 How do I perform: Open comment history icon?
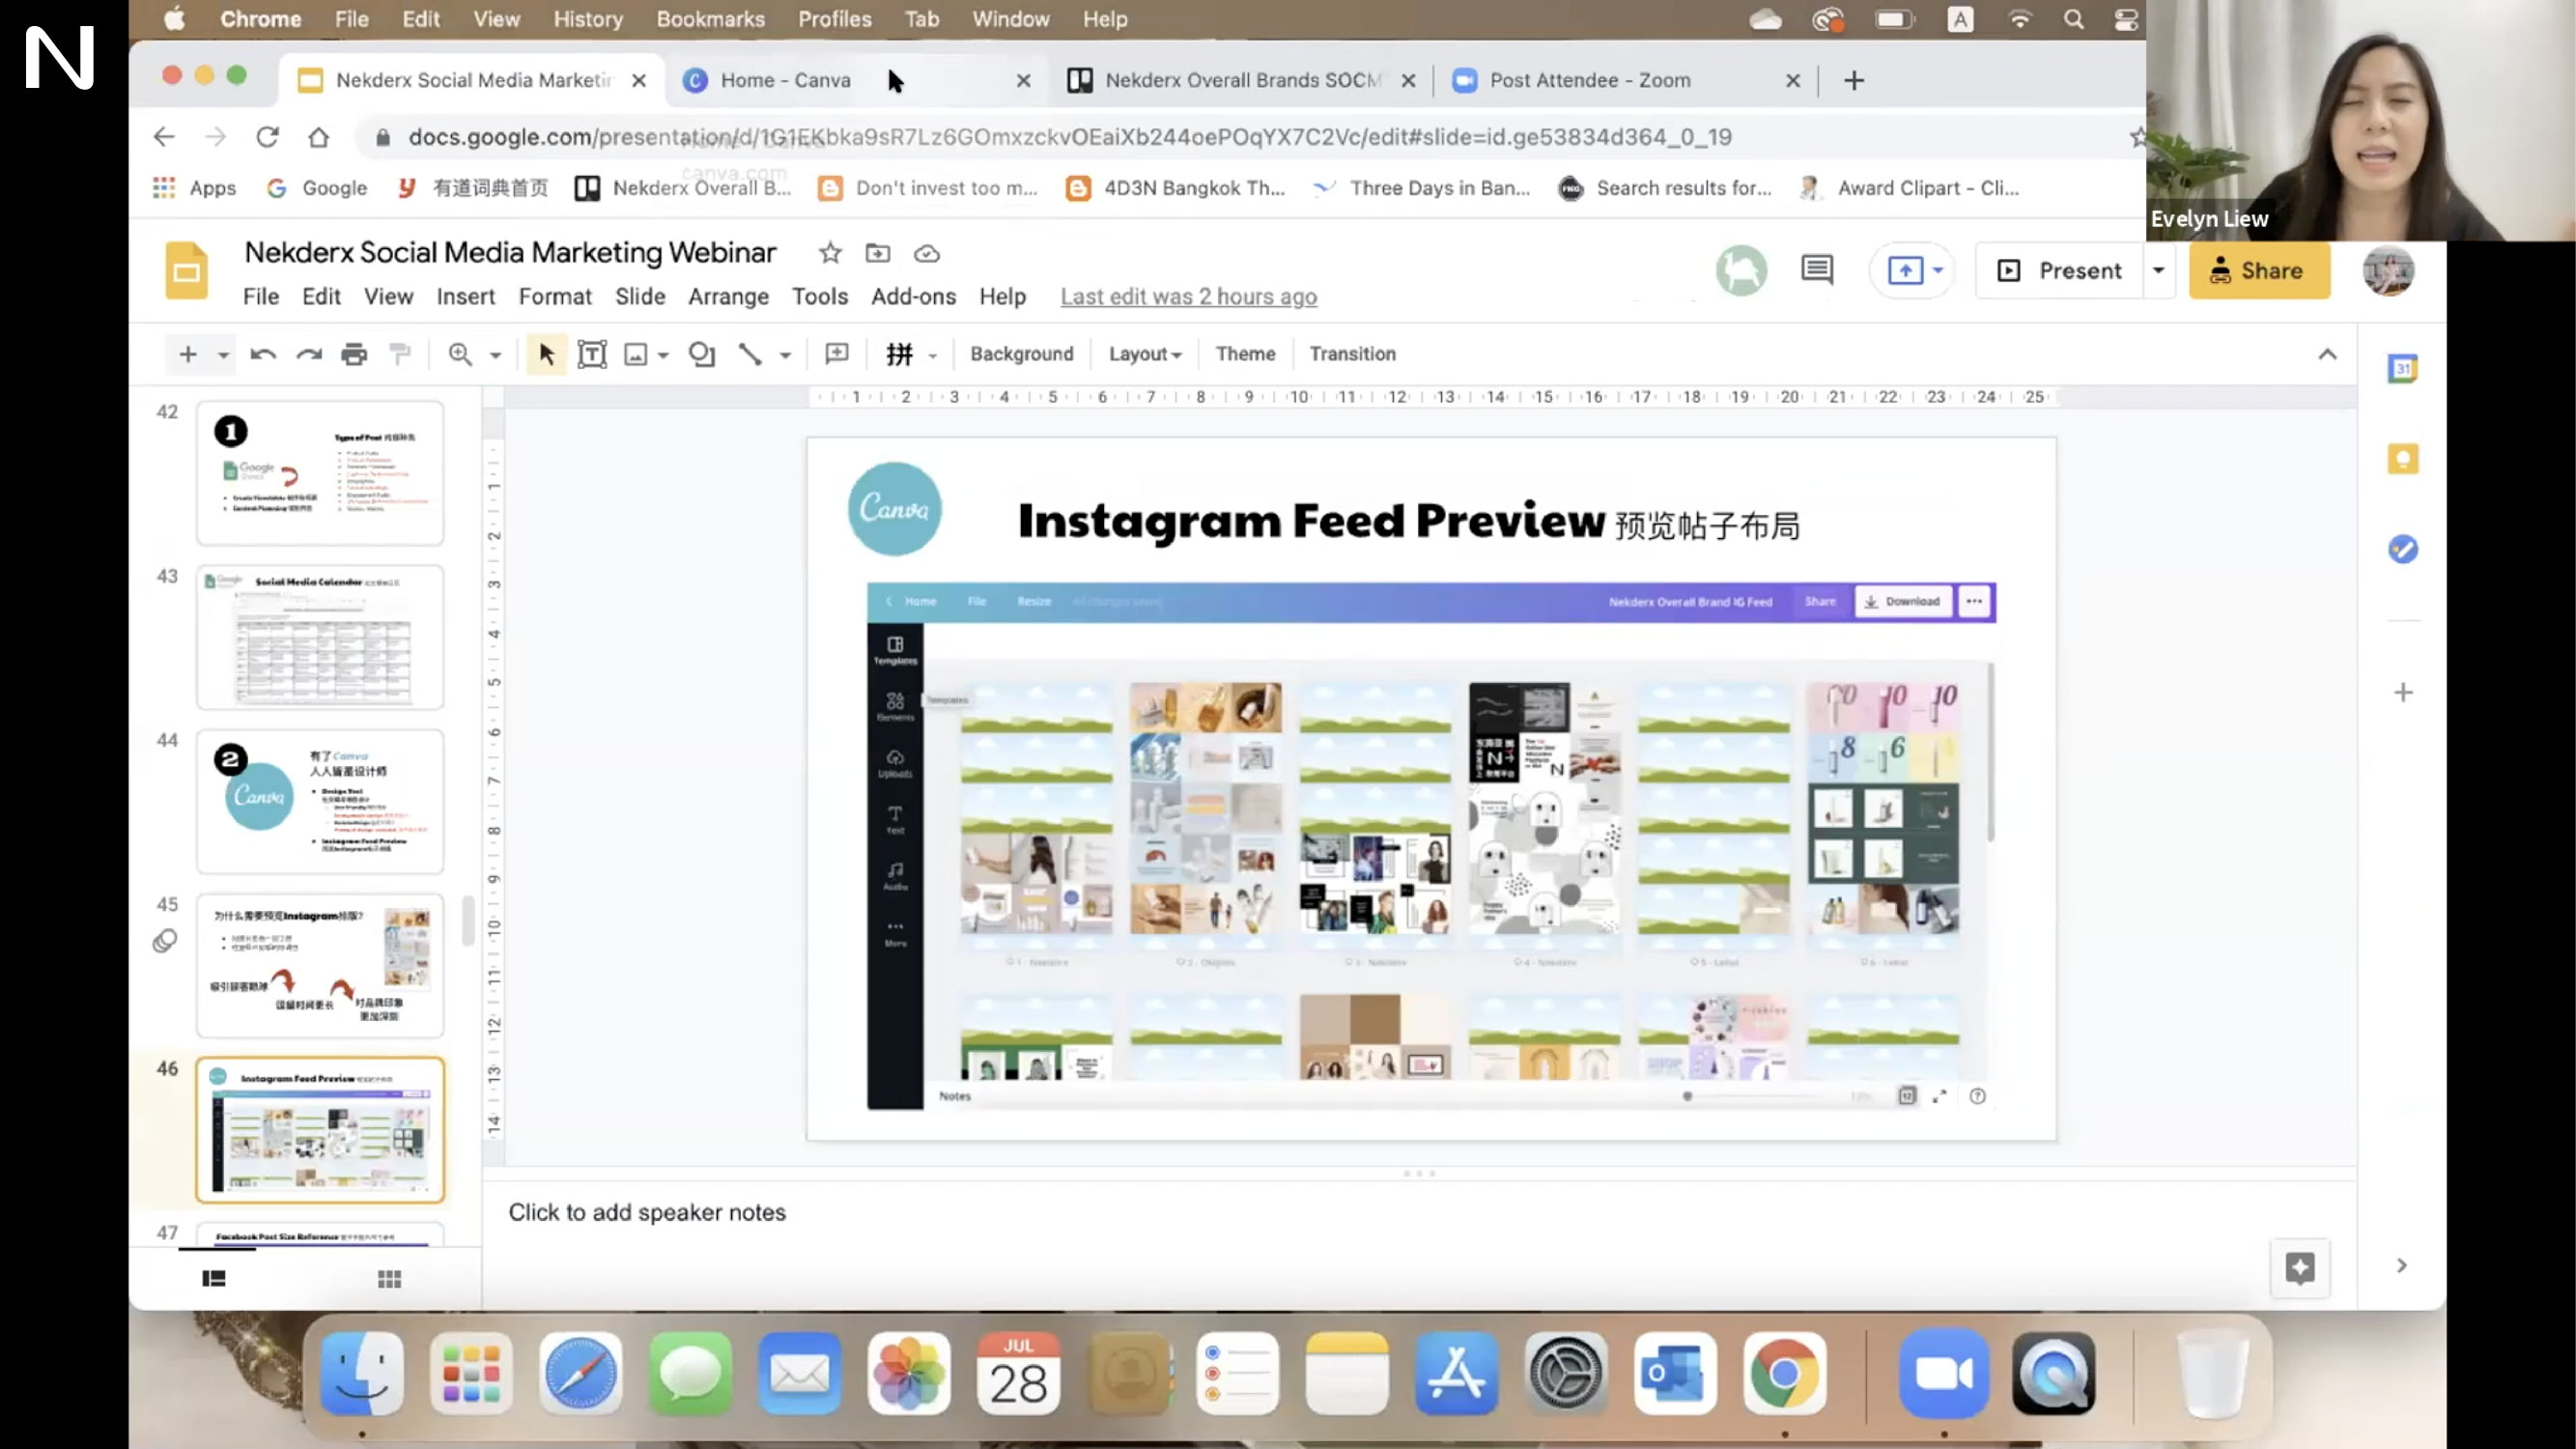pos(1817,270)
